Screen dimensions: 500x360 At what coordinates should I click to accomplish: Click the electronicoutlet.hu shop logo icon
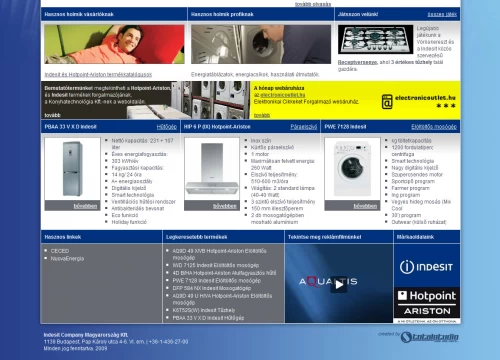(x=387, y=102)
